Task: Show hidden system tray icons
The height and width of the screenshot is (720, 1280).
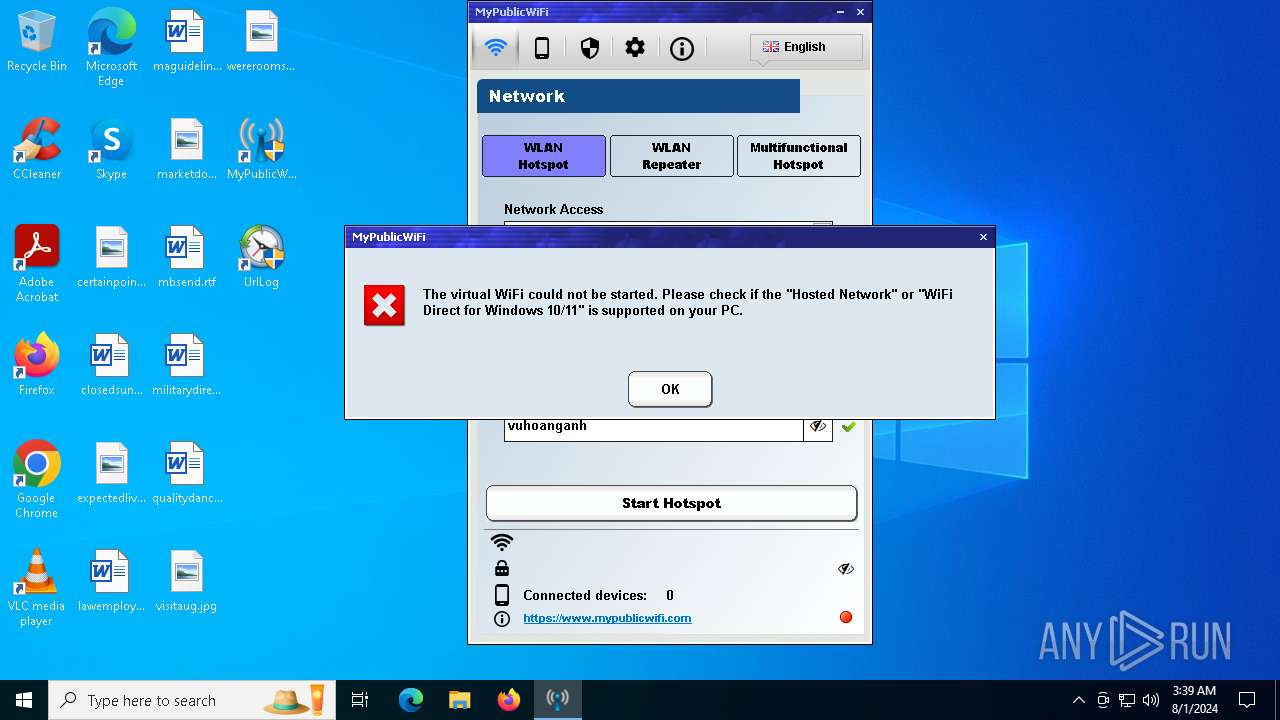Action: coord(1078,700)
